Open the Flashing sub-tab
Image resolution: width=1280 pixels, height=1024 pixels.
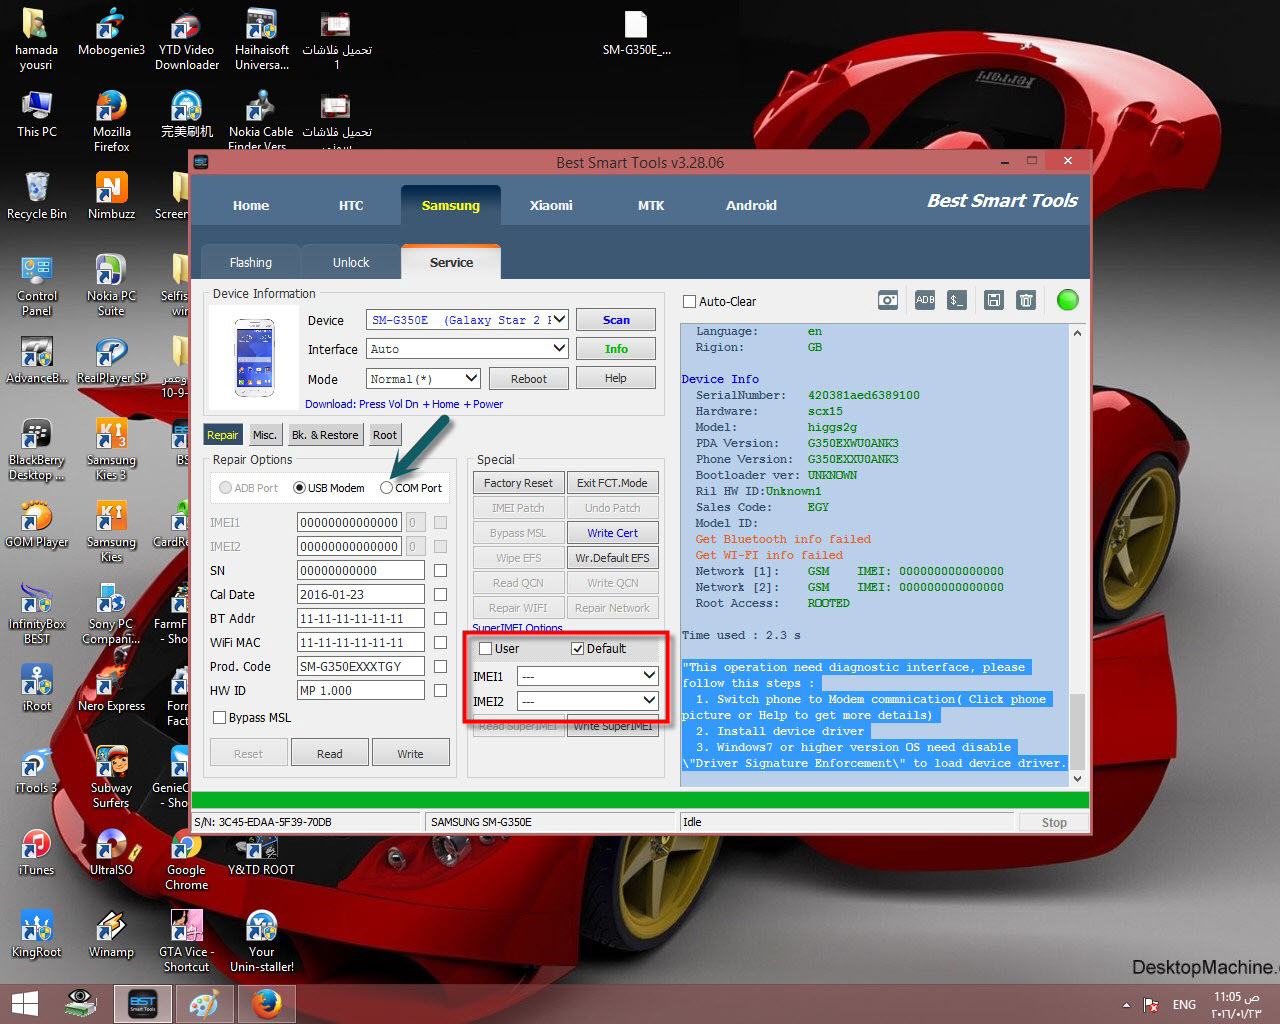(x=251, y=262)
